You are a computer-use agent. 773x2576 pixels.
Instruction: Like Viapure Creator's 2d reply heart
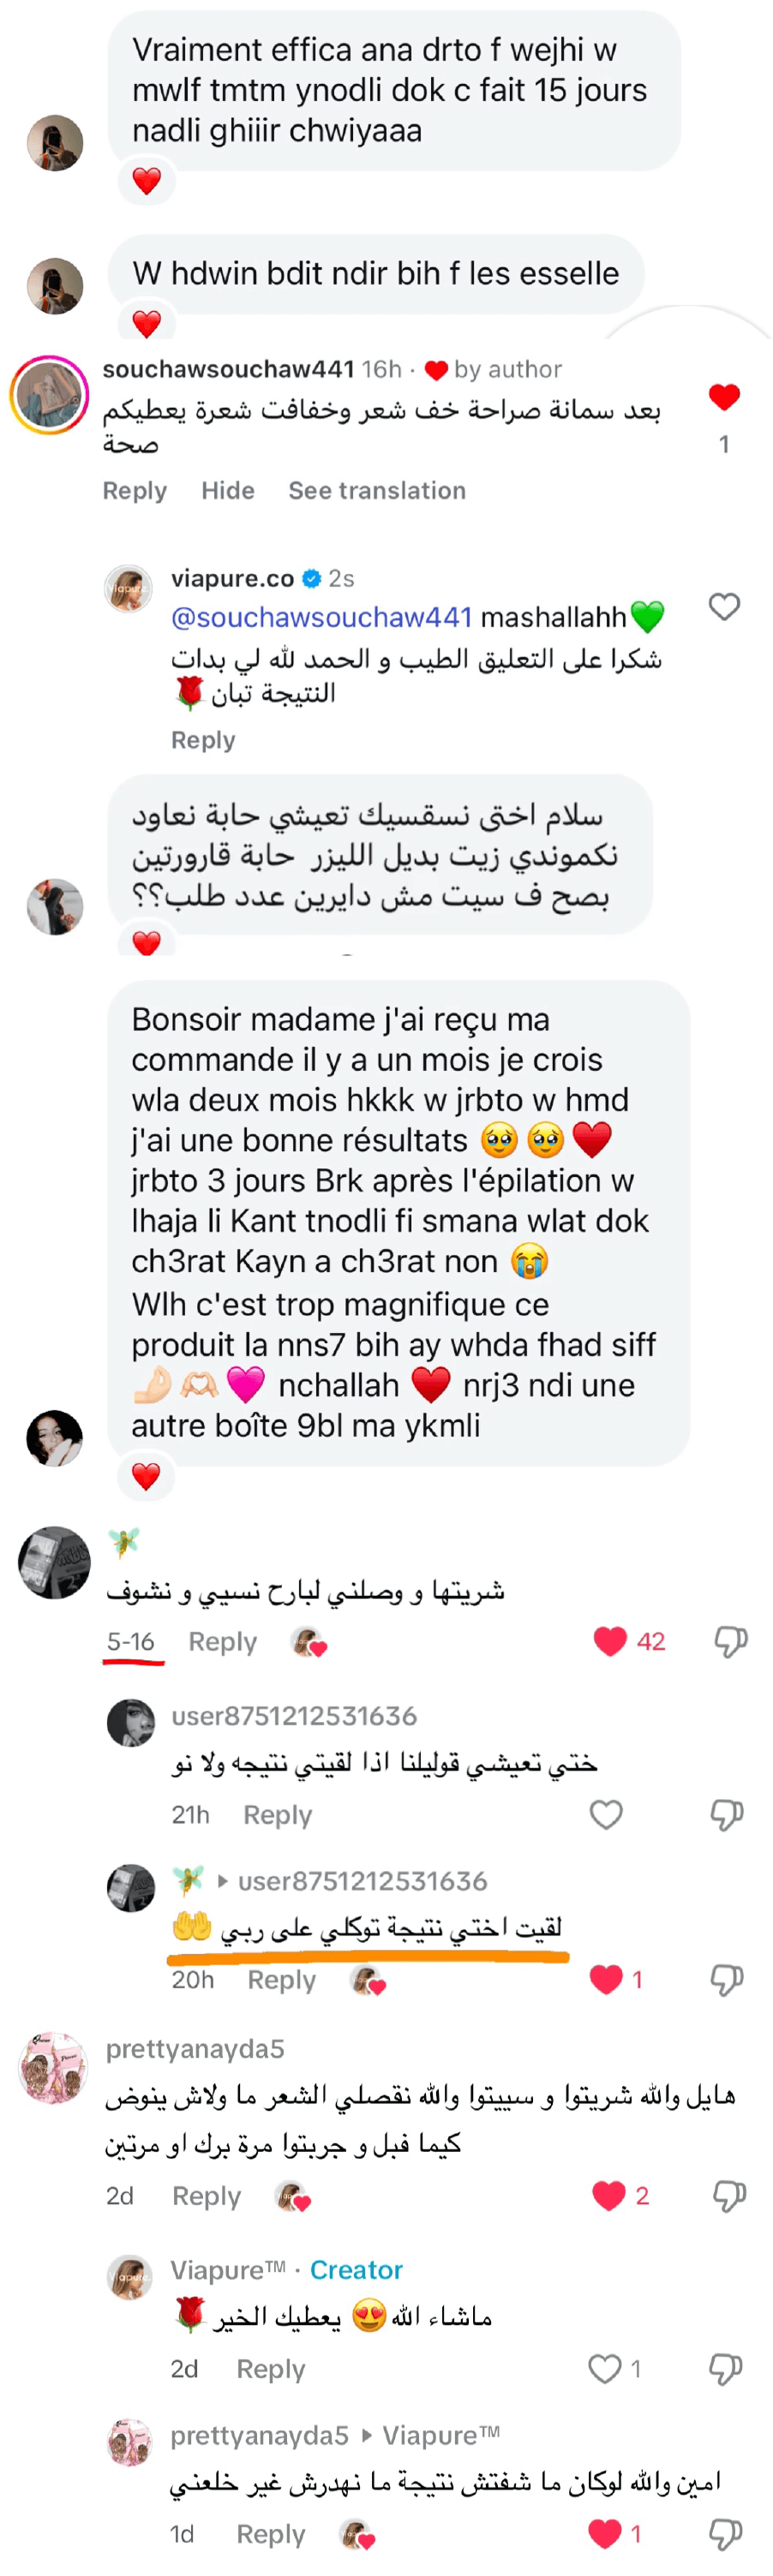pyautogui.click(x=604, y=2368)
